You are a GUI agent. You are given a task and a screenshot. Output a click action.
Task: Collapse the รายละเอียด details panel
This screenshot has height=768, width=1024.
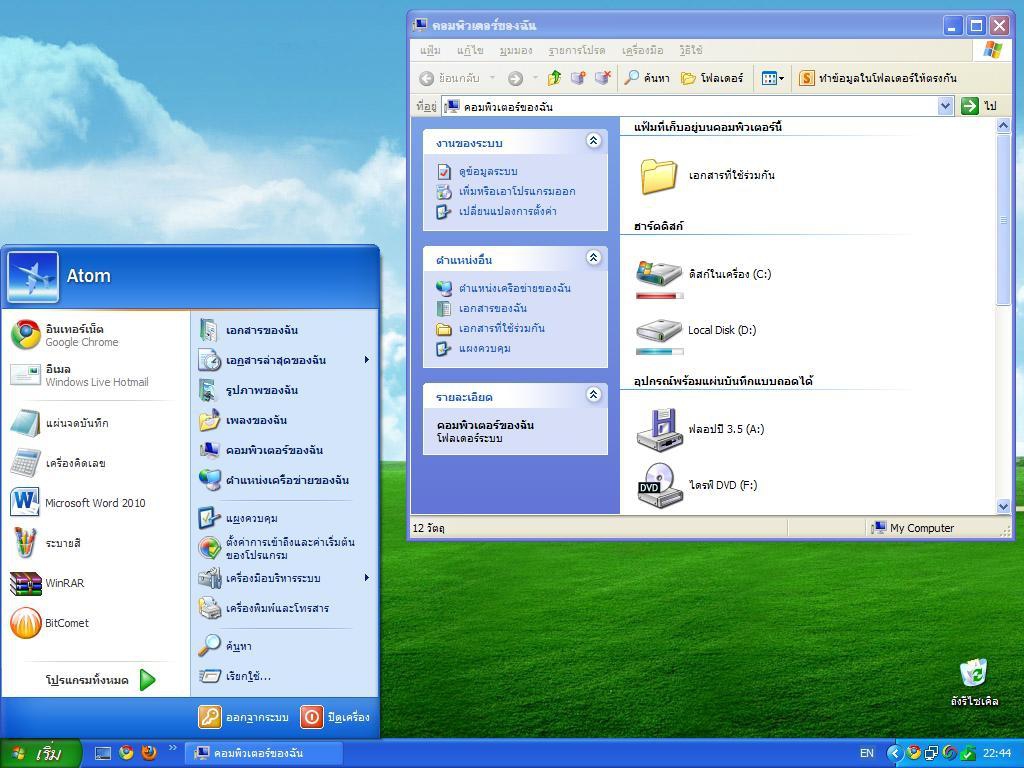593,395
